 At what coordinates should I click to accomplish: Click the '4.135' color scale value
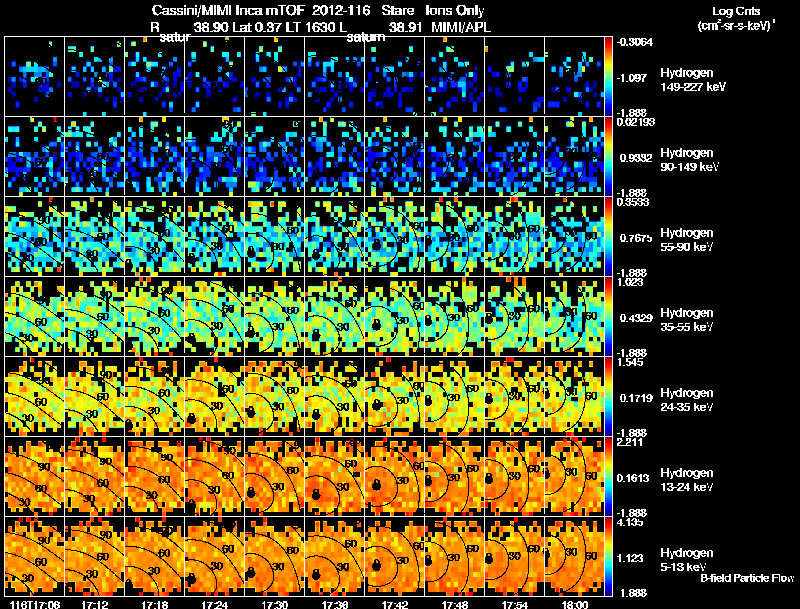[x=630, y=522]
